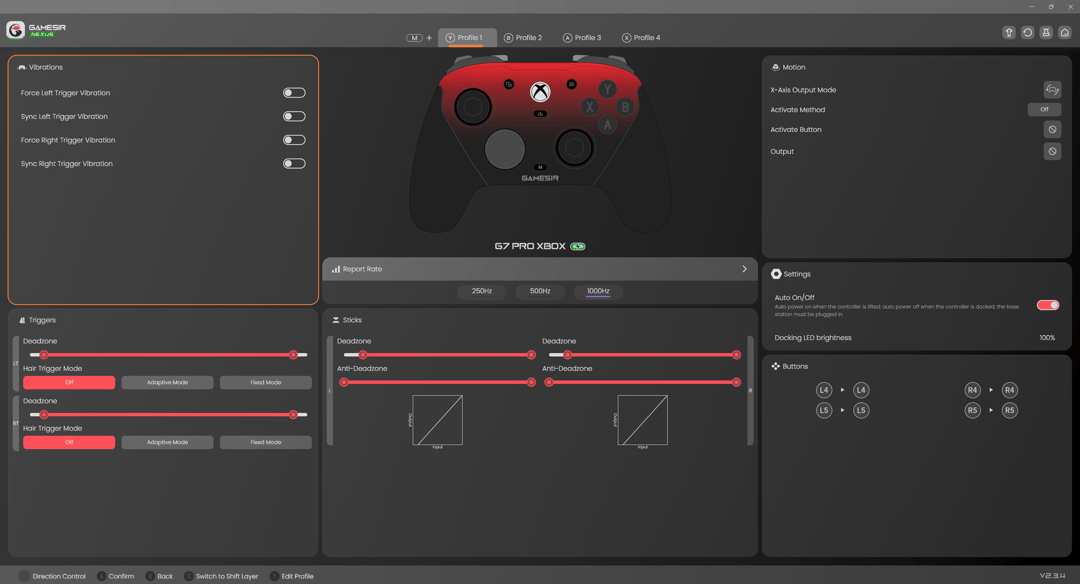Click the Activate Button assignment icon

tap(1052, 129)
